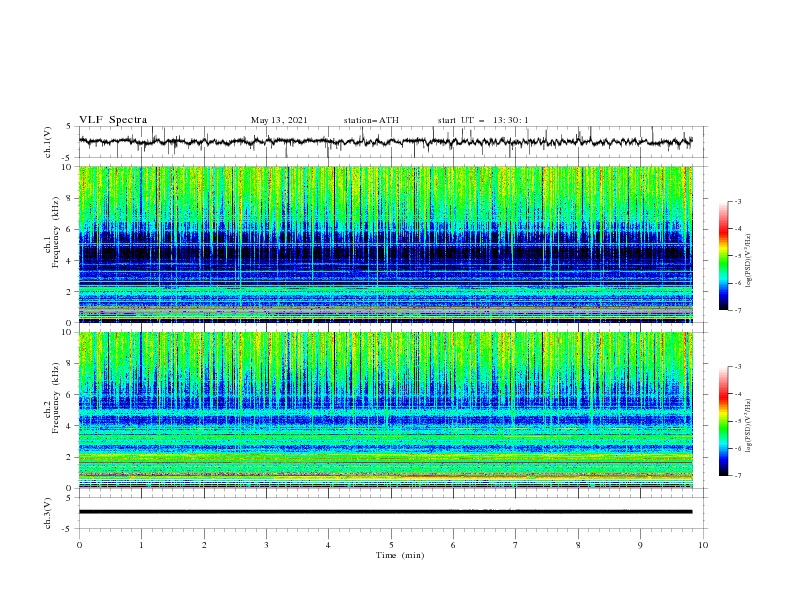Click the "-7" tick on the lower colorbar
792x612 pixels.
[737, 476]
